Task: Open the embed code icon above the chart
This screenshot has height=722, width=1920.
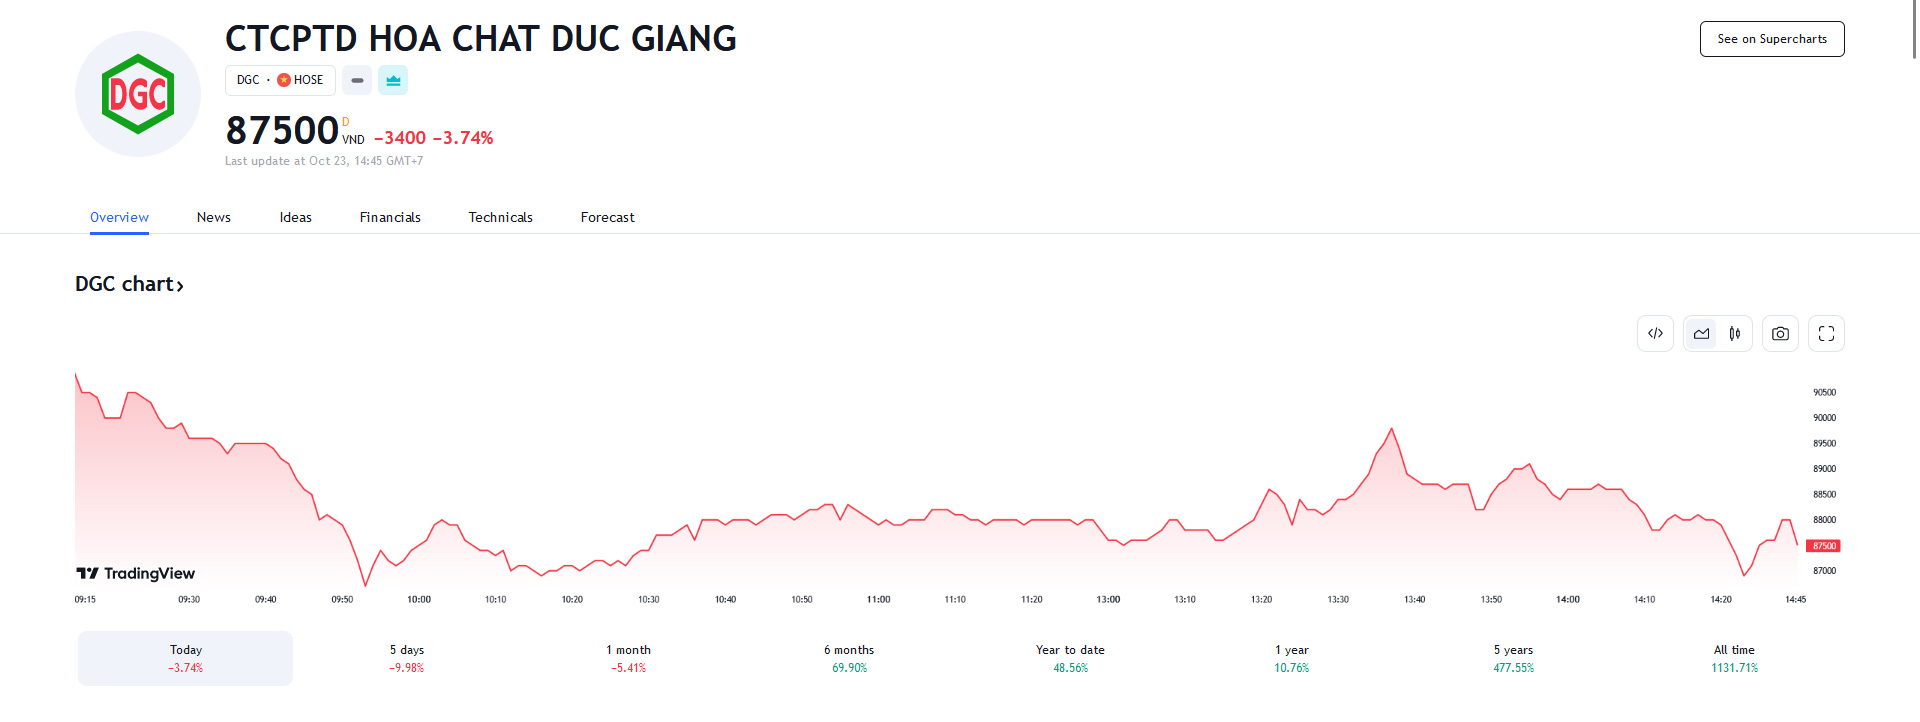Action: click(x=1655, y=333)
